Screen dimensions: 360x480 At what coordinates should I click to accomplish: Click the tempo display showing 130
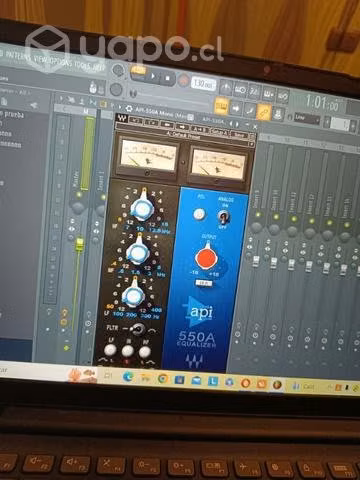203,83
